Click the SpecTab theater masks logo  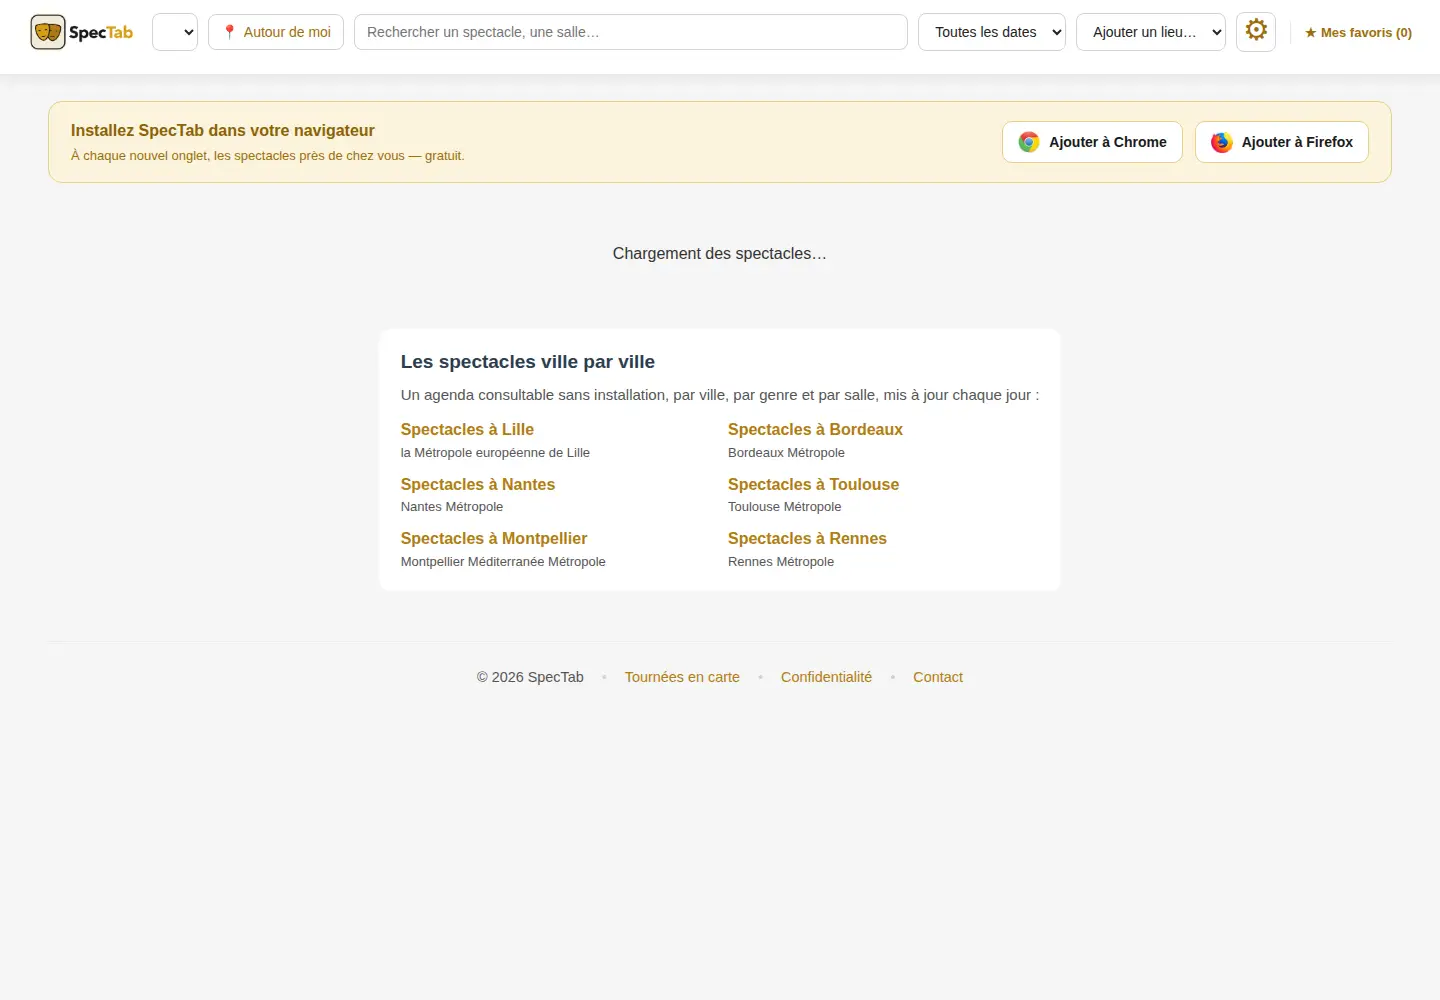tap(81, 32)
